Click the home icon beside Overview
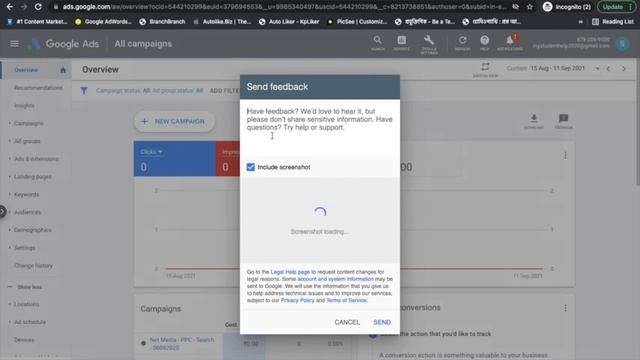 pyautogui.click(x=63, y=70)
